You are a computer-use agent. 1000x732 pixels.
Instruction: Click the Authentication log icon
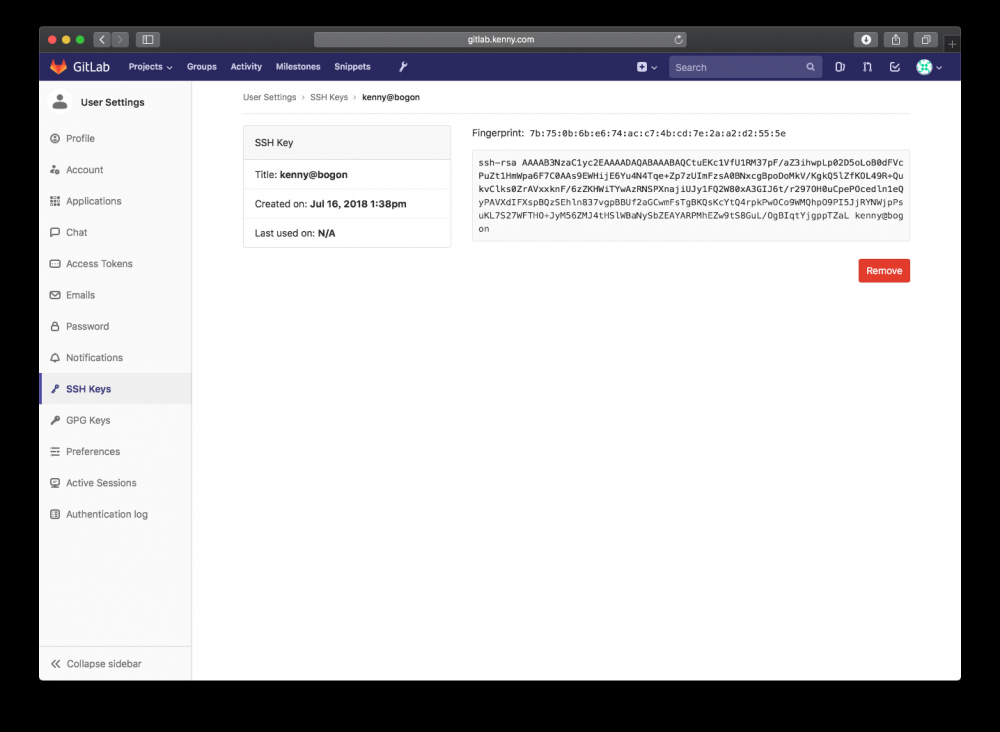[x=55, y=514]
